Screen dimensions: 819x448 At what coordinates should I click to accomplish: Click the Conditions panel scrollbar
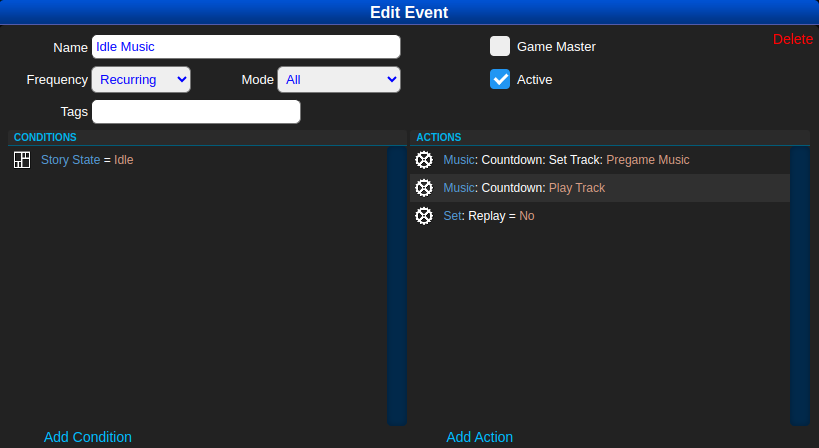pos(397,286)
